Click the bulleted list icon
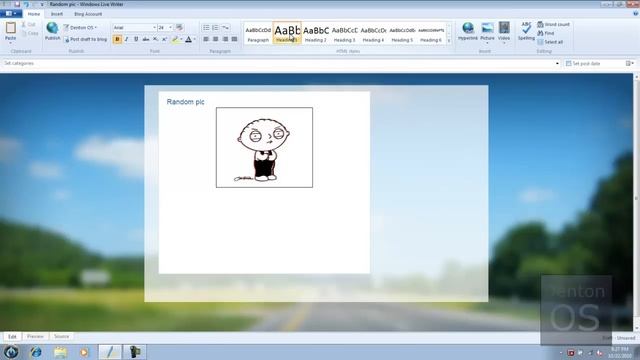The width and height of the screenshot is (640, 360). tap(206, 27)
